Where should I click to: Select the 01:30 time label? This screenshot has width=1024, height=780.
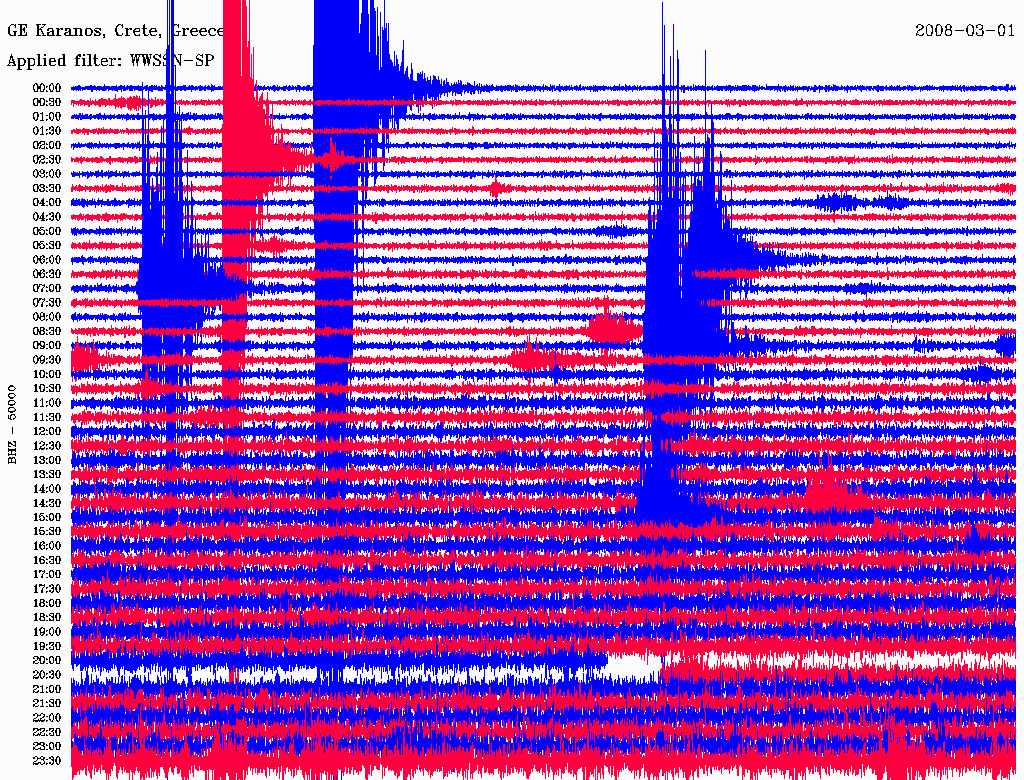coord(47,131)
